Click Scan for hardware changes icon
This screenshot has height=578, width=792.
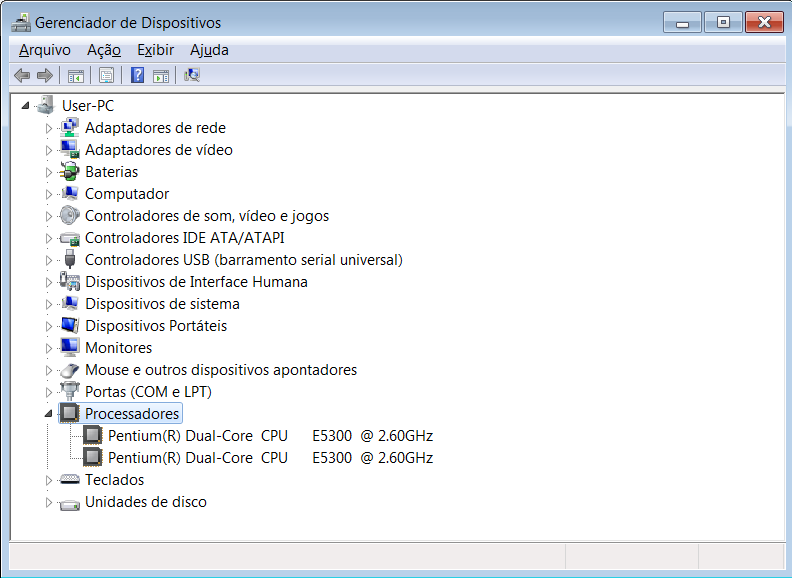[x=192, y=76]
